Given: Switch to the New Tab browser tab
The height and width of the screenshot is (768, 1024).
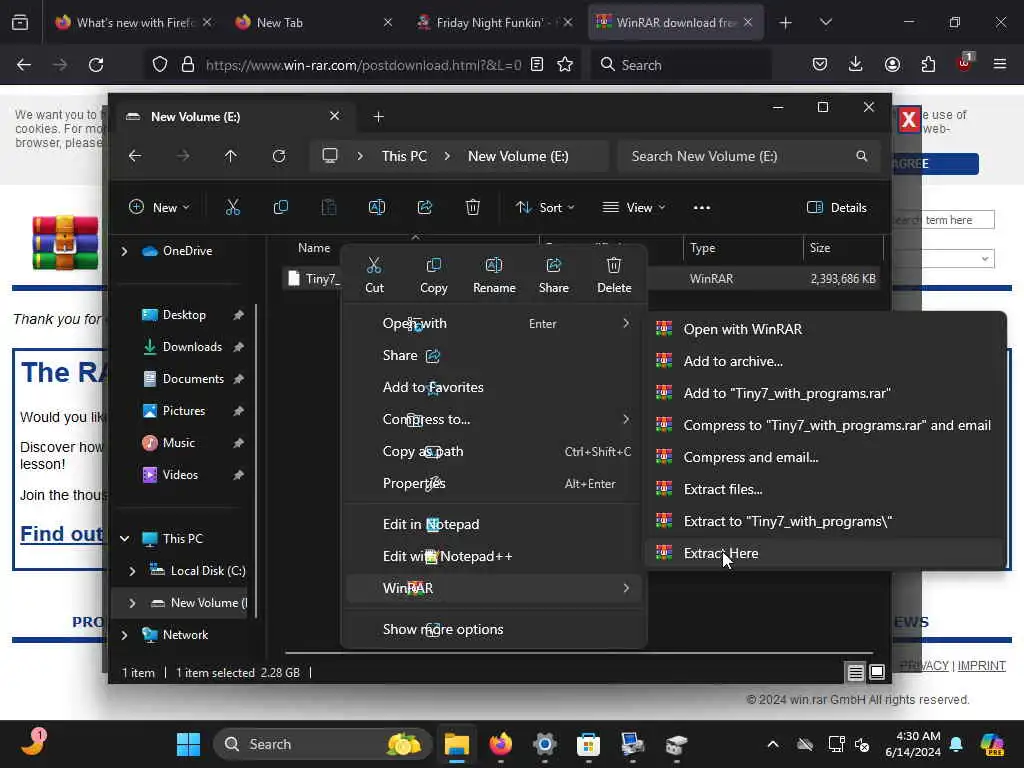Looking at the screenshot, I should [x=312, y=23].
